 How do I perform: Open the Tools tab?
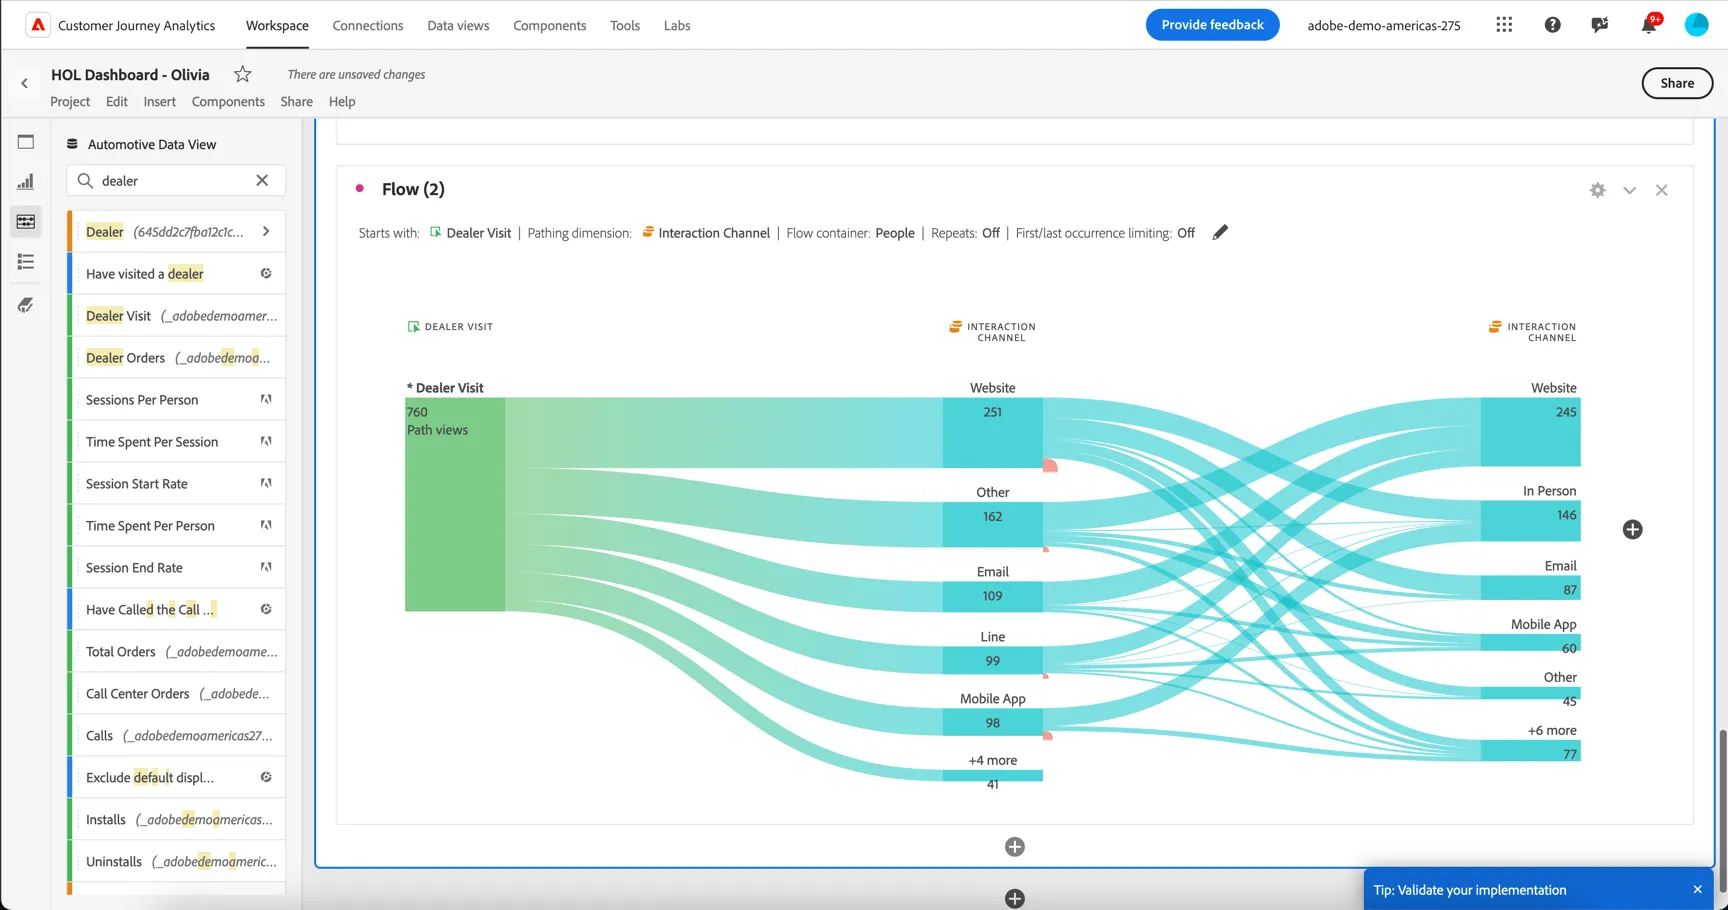625,25
